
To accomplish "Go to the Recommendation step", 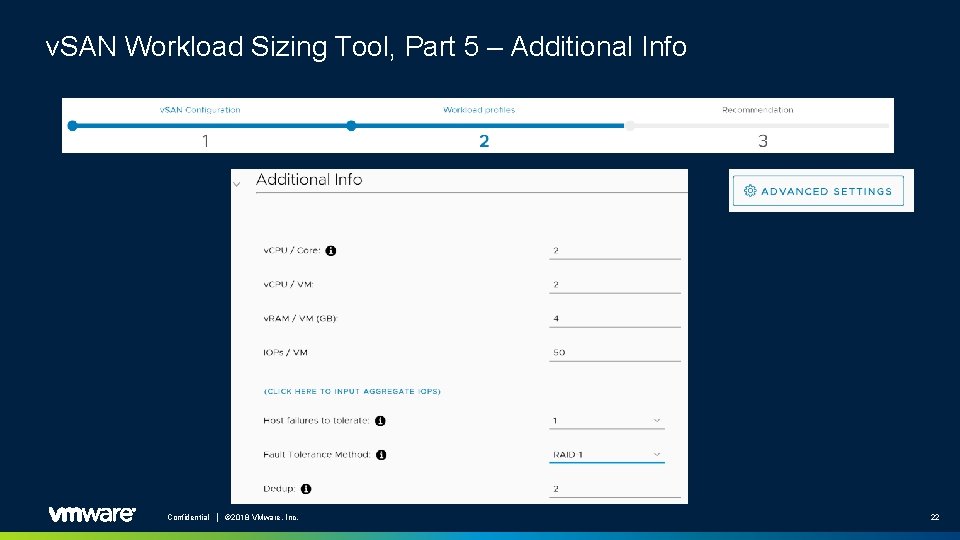I will [758, 110].
